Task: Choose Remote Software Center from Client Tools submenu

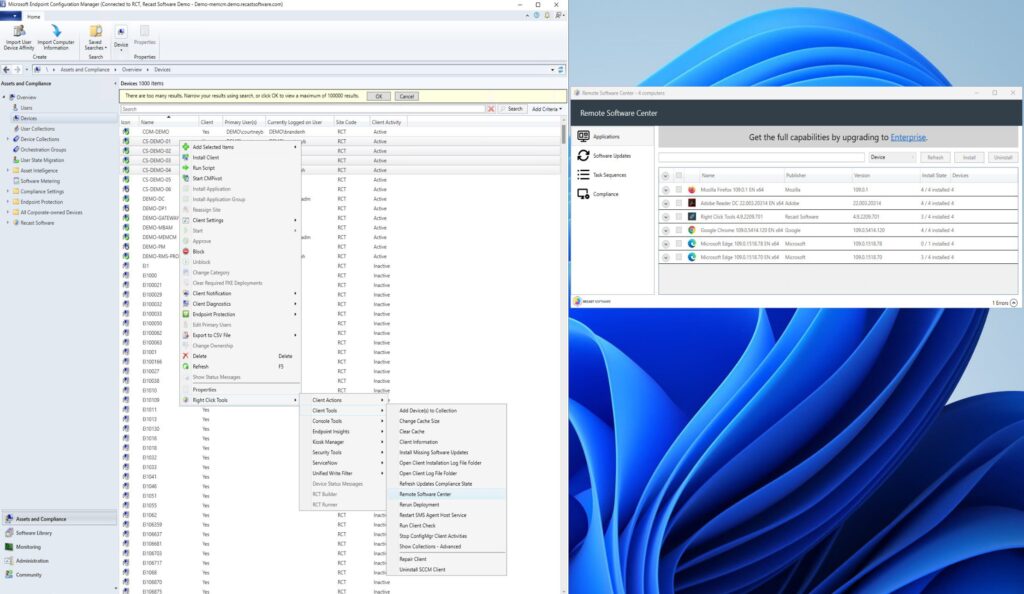Action: tap(425, 494)
